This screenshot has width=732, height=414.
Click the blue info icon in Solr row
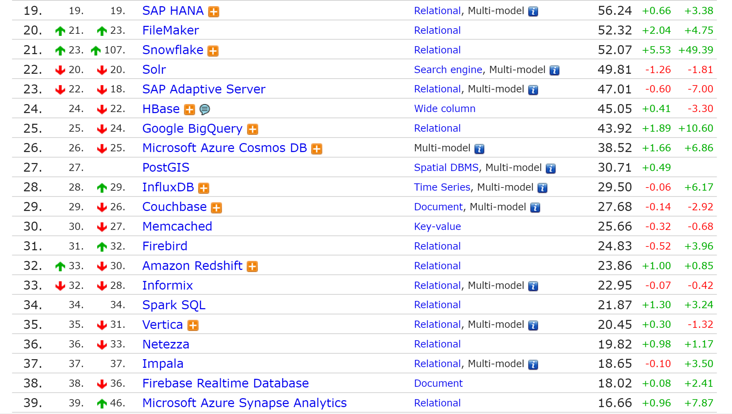[555, 70]
